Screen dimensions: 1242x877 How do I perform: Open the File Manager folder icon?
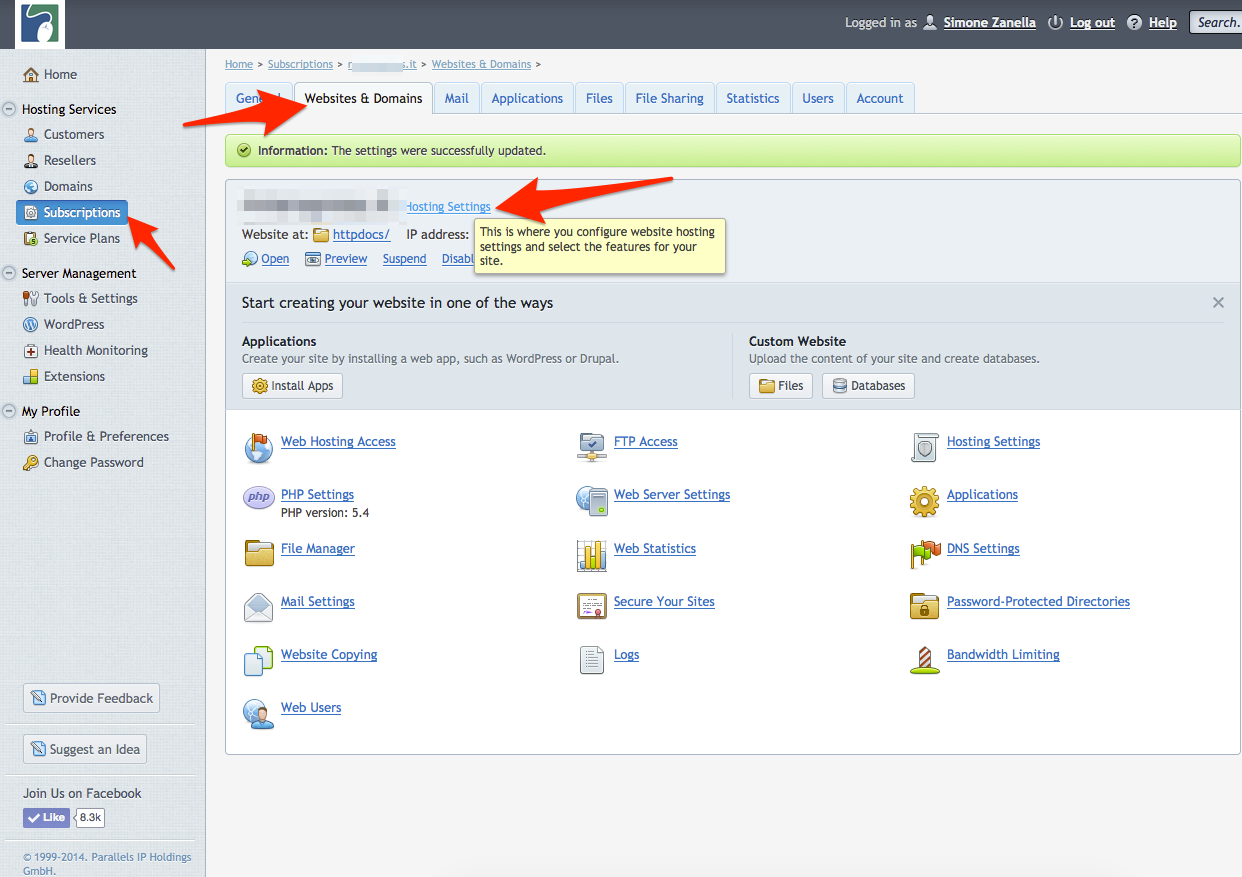click(x=259, y=553)
